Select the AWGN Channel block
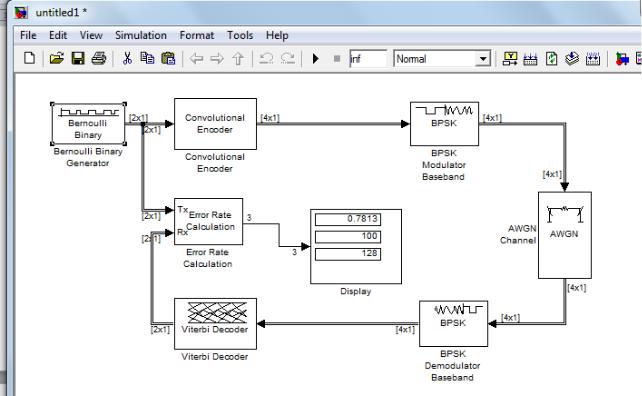This screenshot has width=642, height=396. [565, 235]
